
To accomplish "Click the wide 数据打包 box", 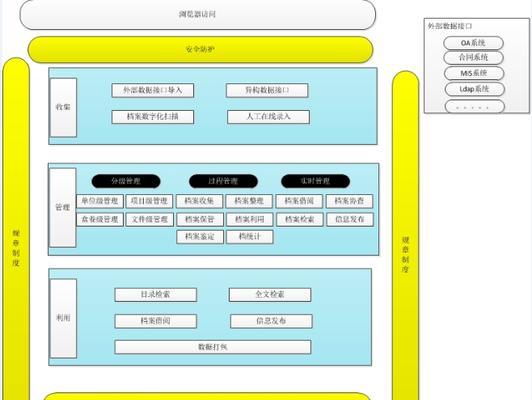I will [213, 347].
